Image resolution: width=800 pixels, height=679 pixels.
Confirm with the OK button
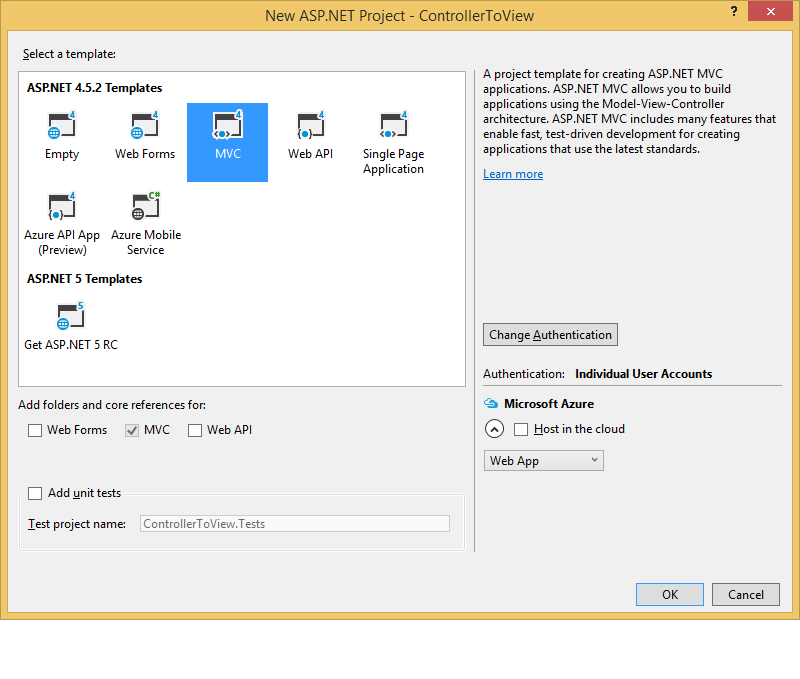(670, 595)
